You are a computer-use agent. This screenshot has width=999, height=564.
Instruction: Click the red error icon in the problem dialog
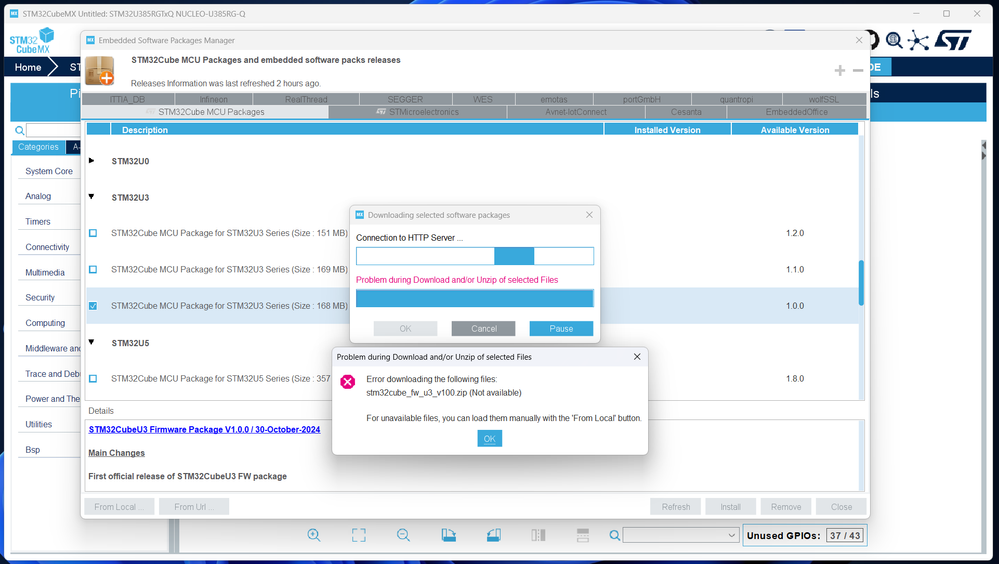[x=348, y=382]
